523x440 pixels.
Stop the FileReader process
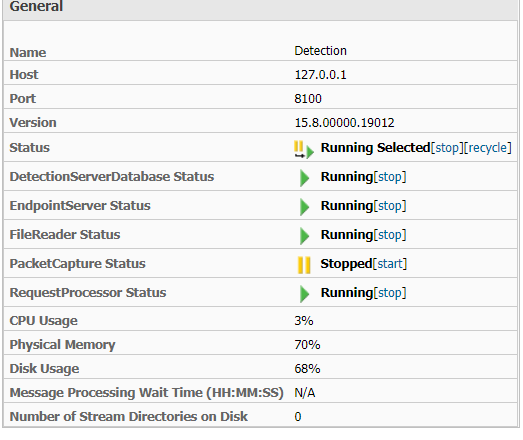[390, 235]
